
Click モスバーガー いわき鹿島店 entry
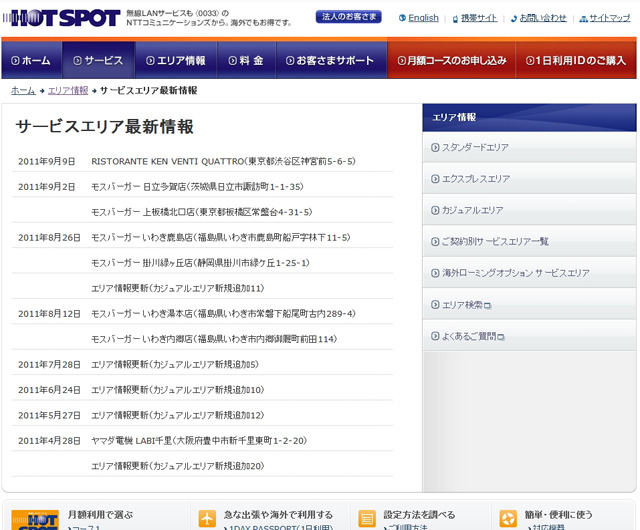coord(221,237)
